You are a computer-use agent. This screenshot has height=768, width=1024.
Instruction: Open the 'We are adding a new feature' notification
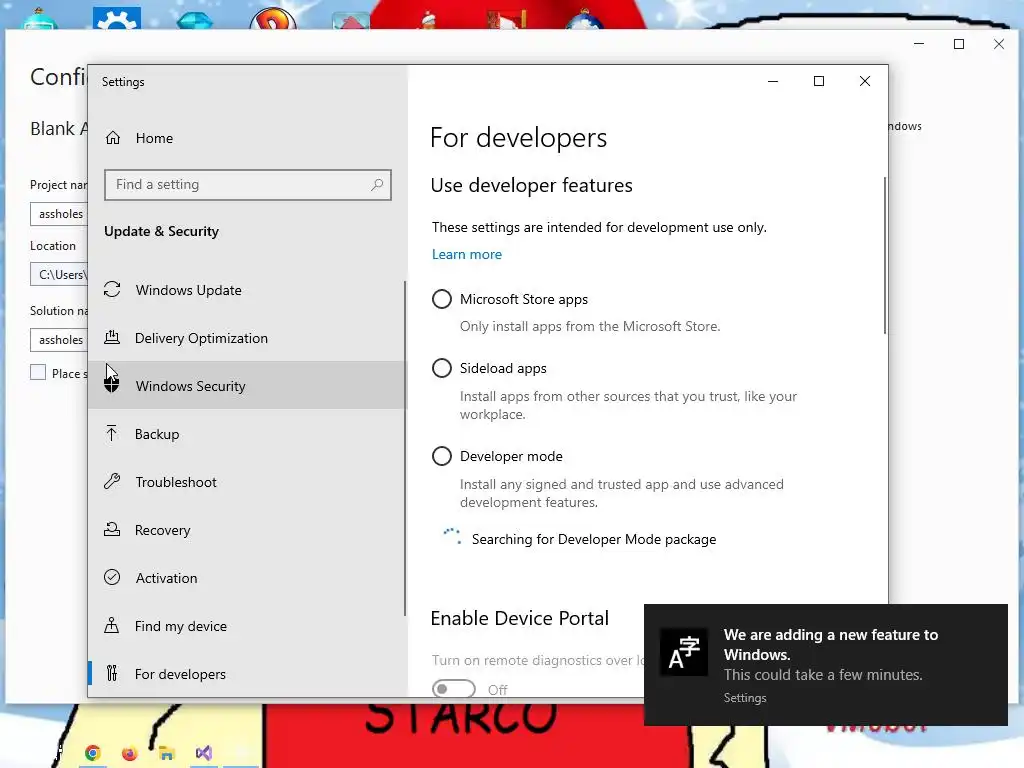[825, 664]
